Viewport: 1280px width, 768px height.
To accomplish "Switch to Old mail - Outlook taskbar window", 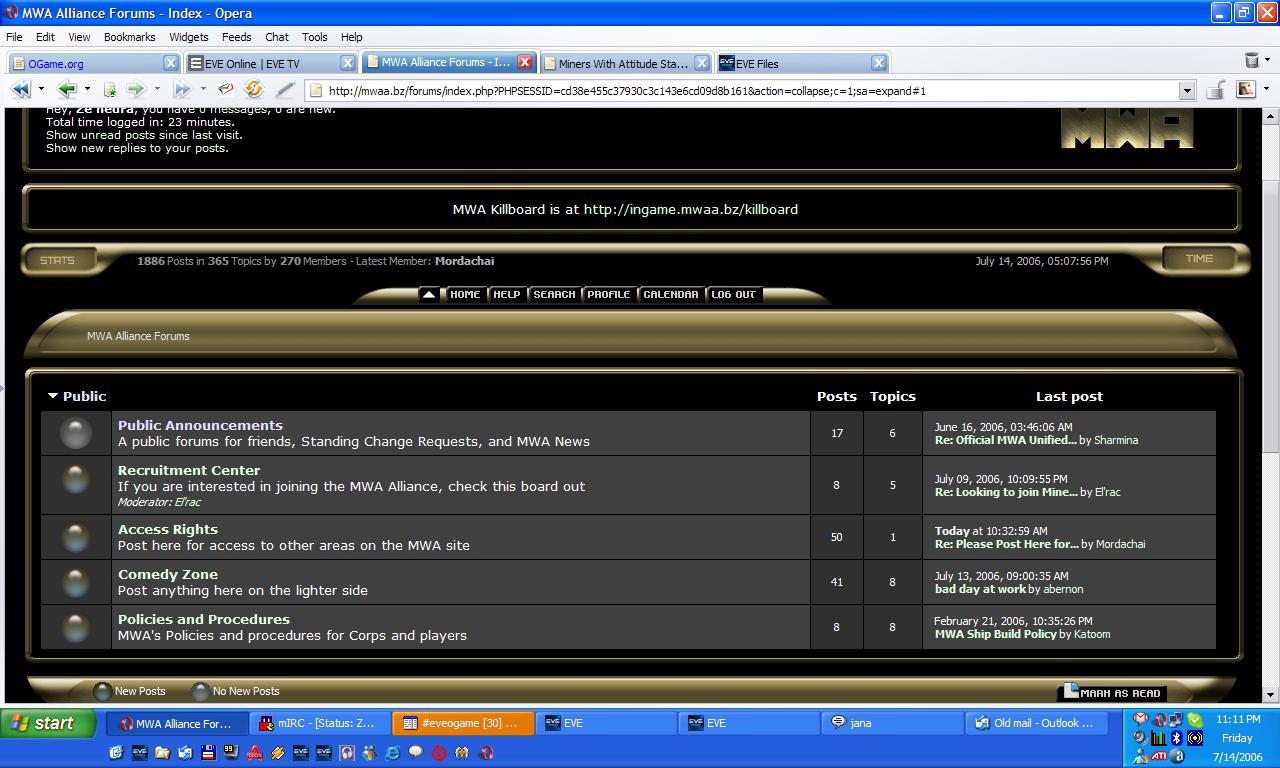I will coord(1036,723).
